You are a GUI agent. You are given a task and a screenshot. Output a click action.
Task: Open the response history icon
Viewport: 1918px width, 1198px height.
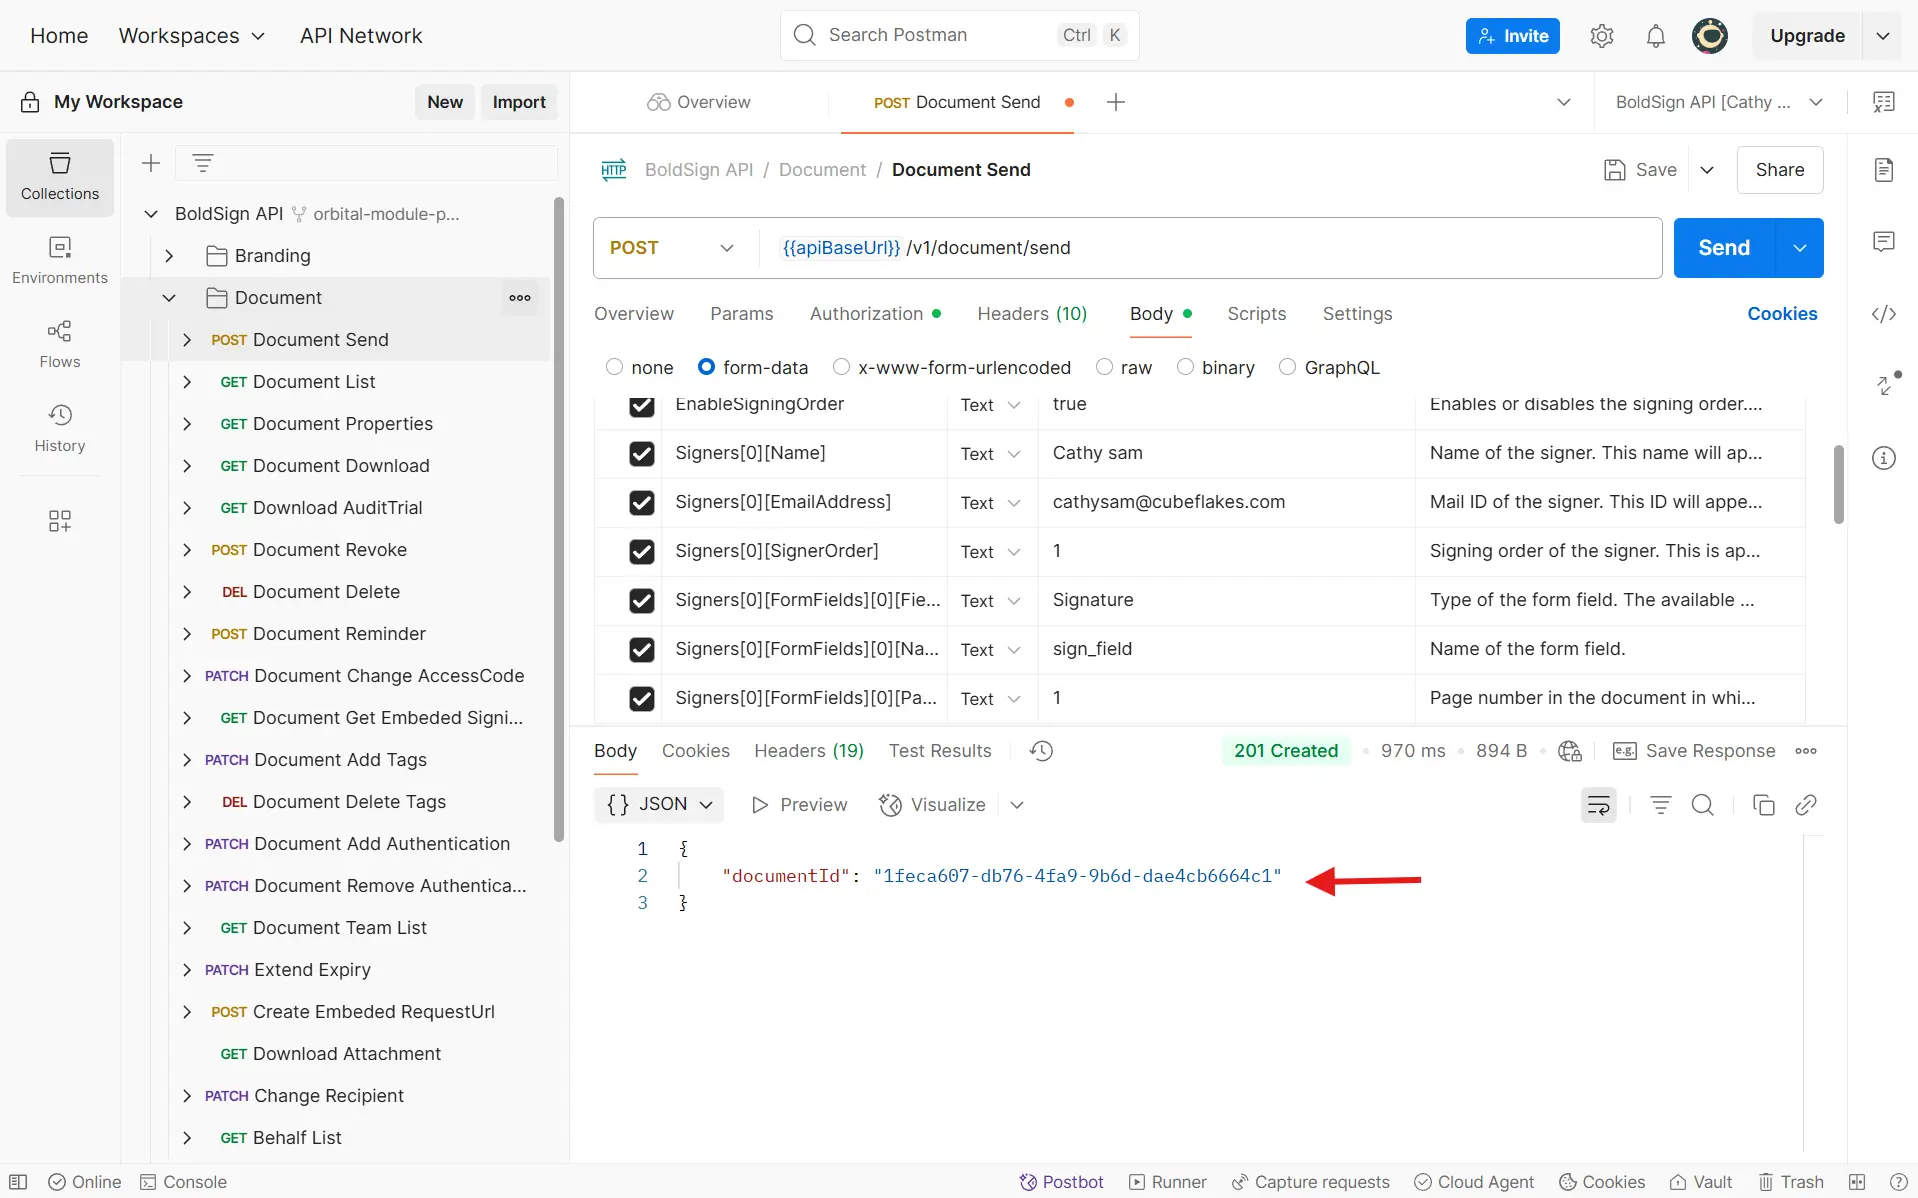tap(1042, 751)
